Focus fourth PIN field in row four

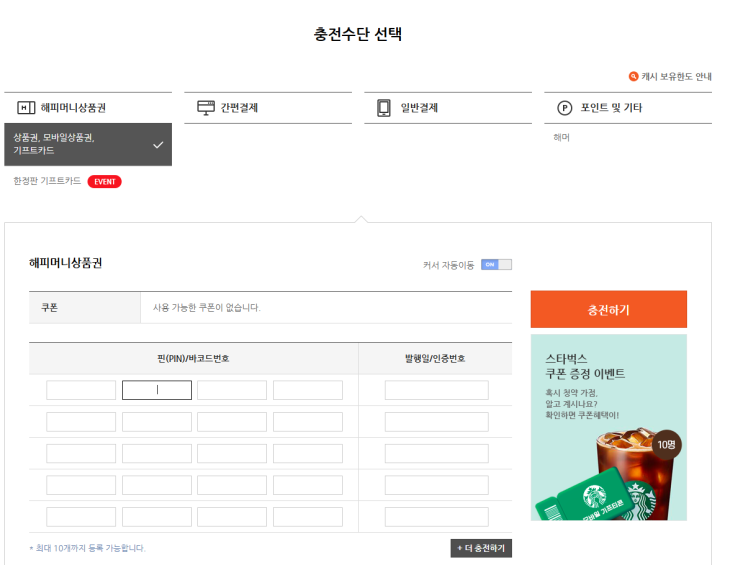tap(308, 485)
